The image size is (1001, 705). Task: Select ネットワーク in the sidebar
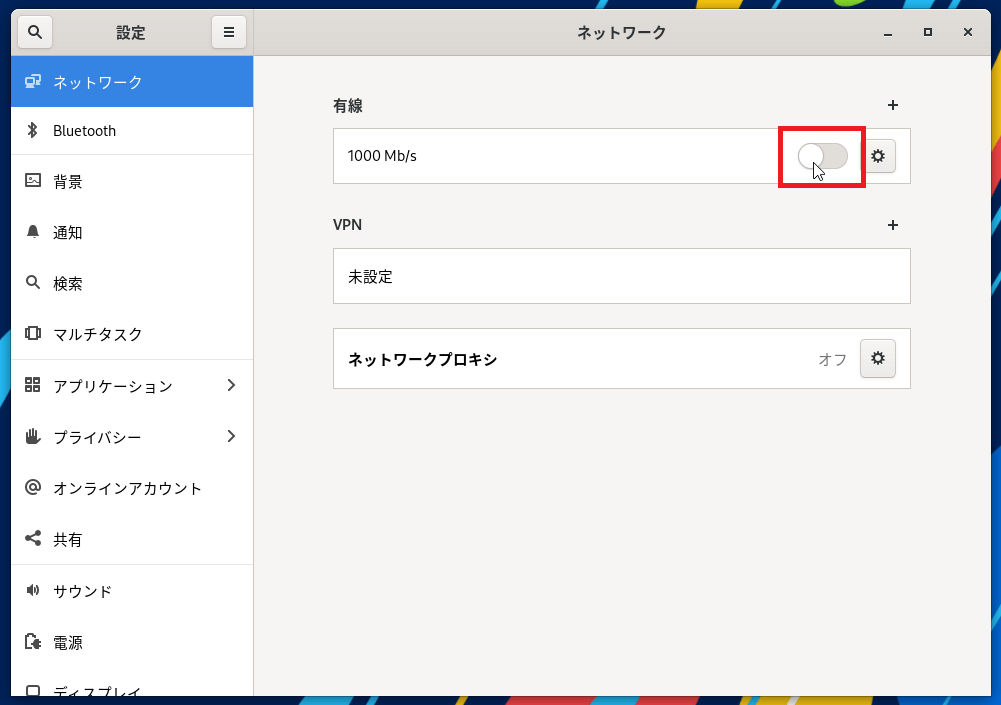point(97,82)
